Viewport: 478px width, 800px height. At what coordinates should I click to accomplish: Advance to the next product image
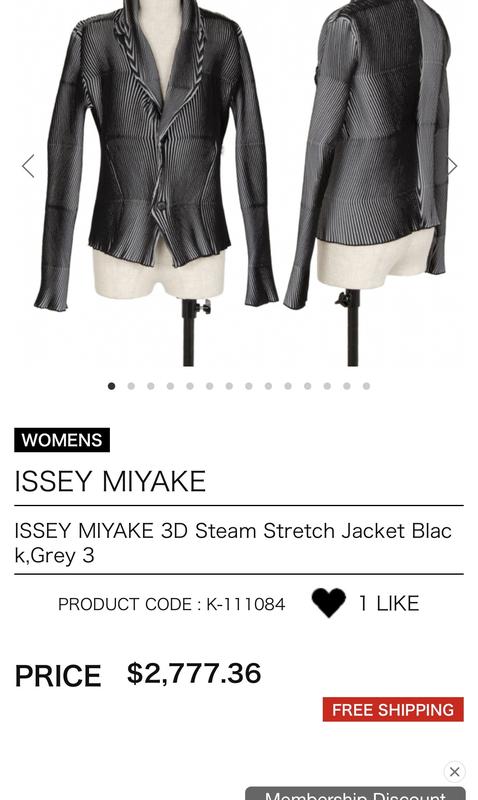click(x=452, y=166)
